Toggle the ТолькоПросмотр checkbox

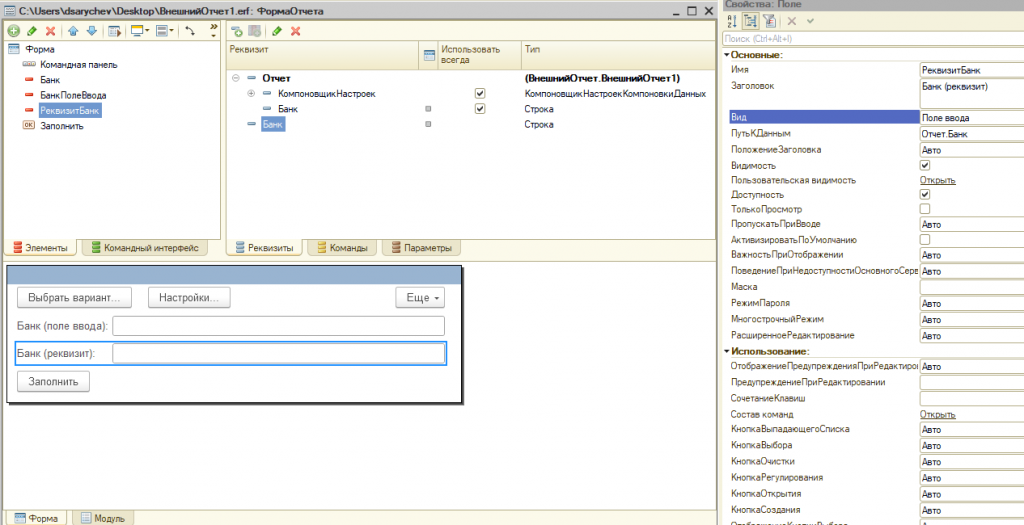click(x=925, y=209)
